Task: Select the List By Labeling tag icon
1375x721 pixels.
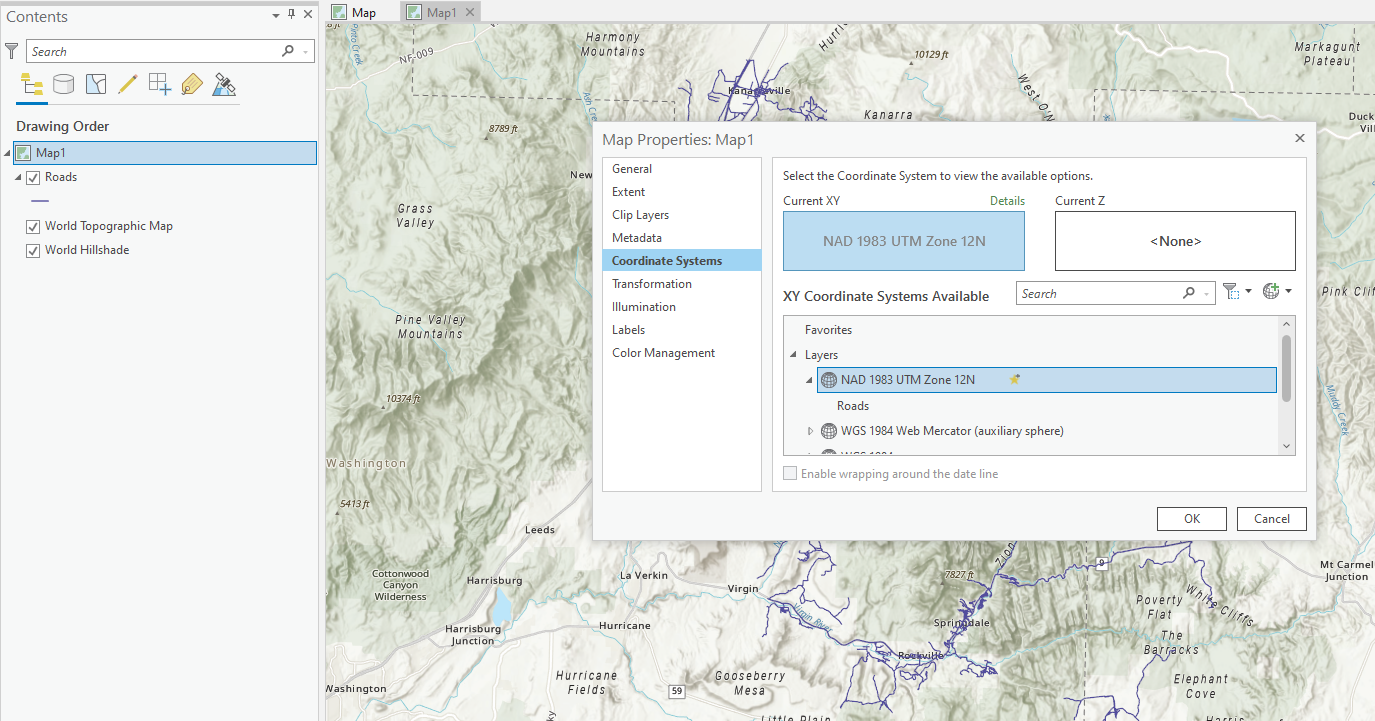Action: click(x=191, y=84)
